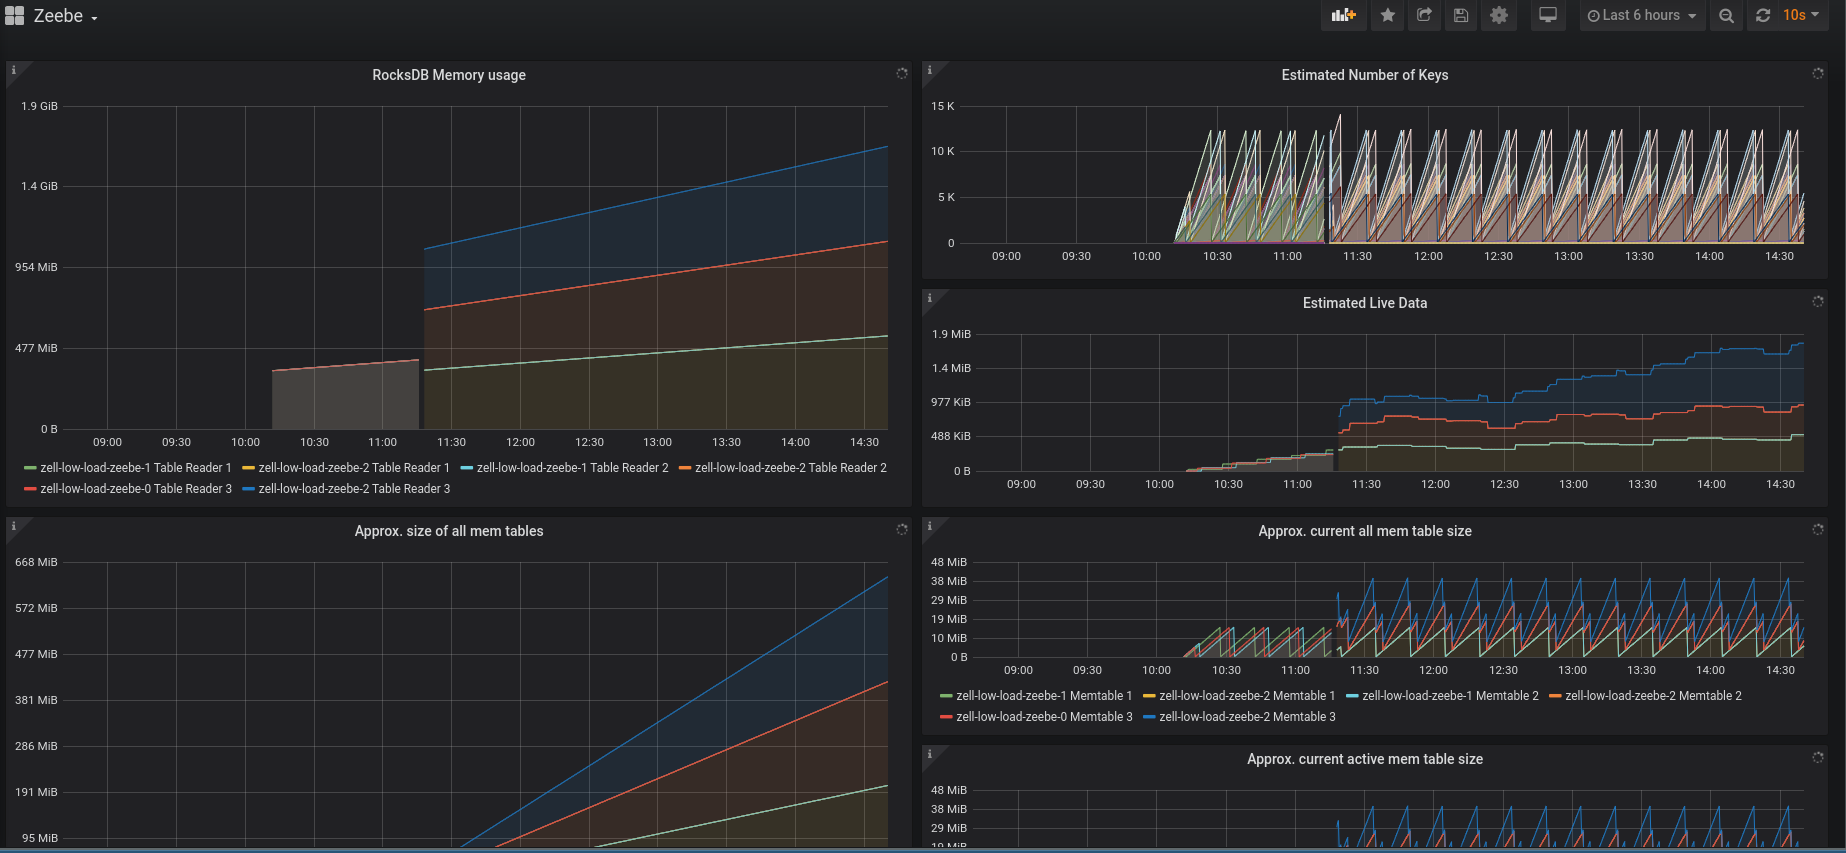This screenshot has width=1846, height=853.
Task: Toggle series zell-low-load-zeebe-2 Memtable 2
Action: [1654, 696]
